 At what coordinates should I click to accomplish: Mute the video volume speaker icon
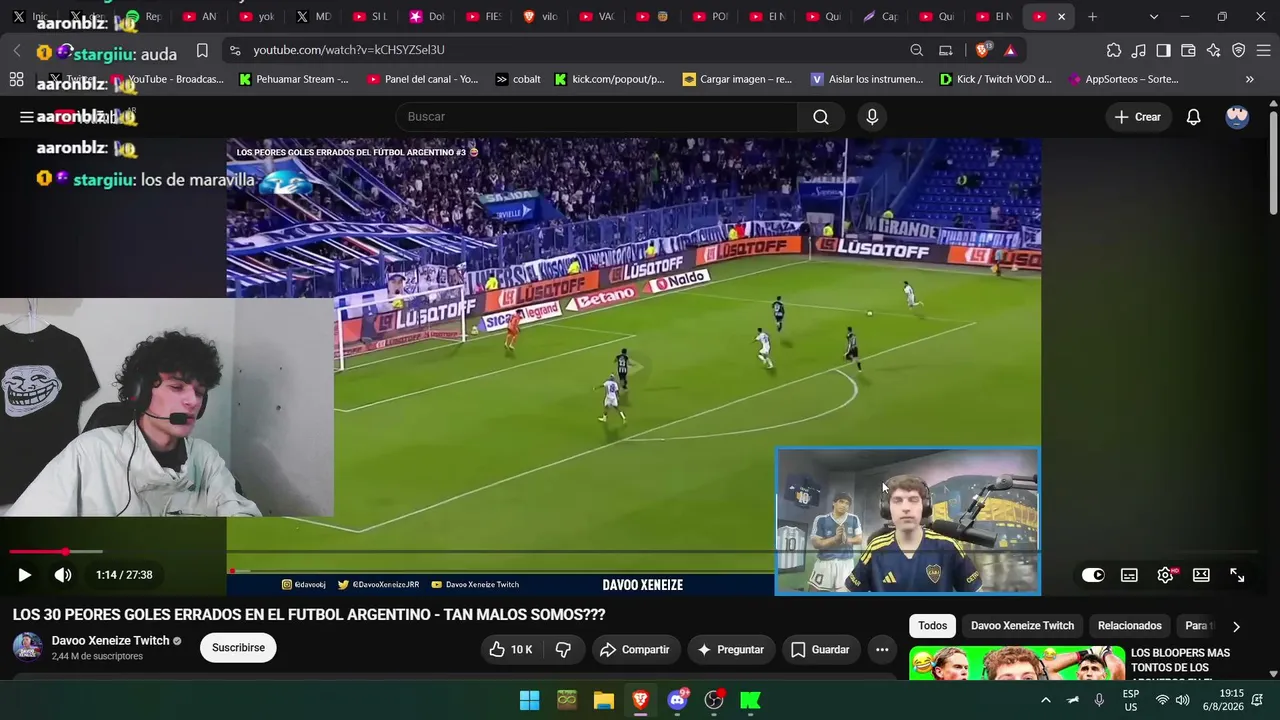(63, 575)
